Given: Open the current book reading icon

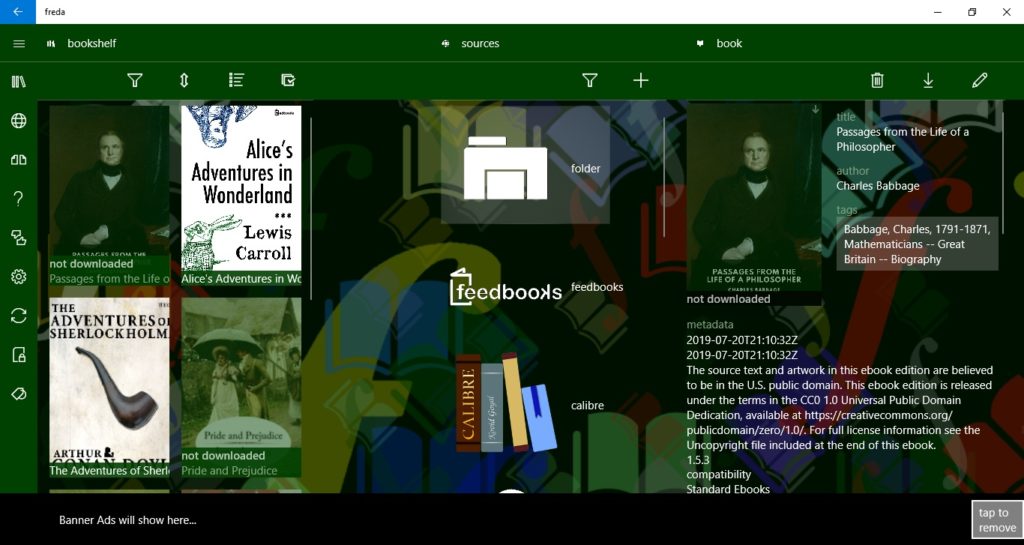Looking at the screenshot, I should click(x=19, y=159).
